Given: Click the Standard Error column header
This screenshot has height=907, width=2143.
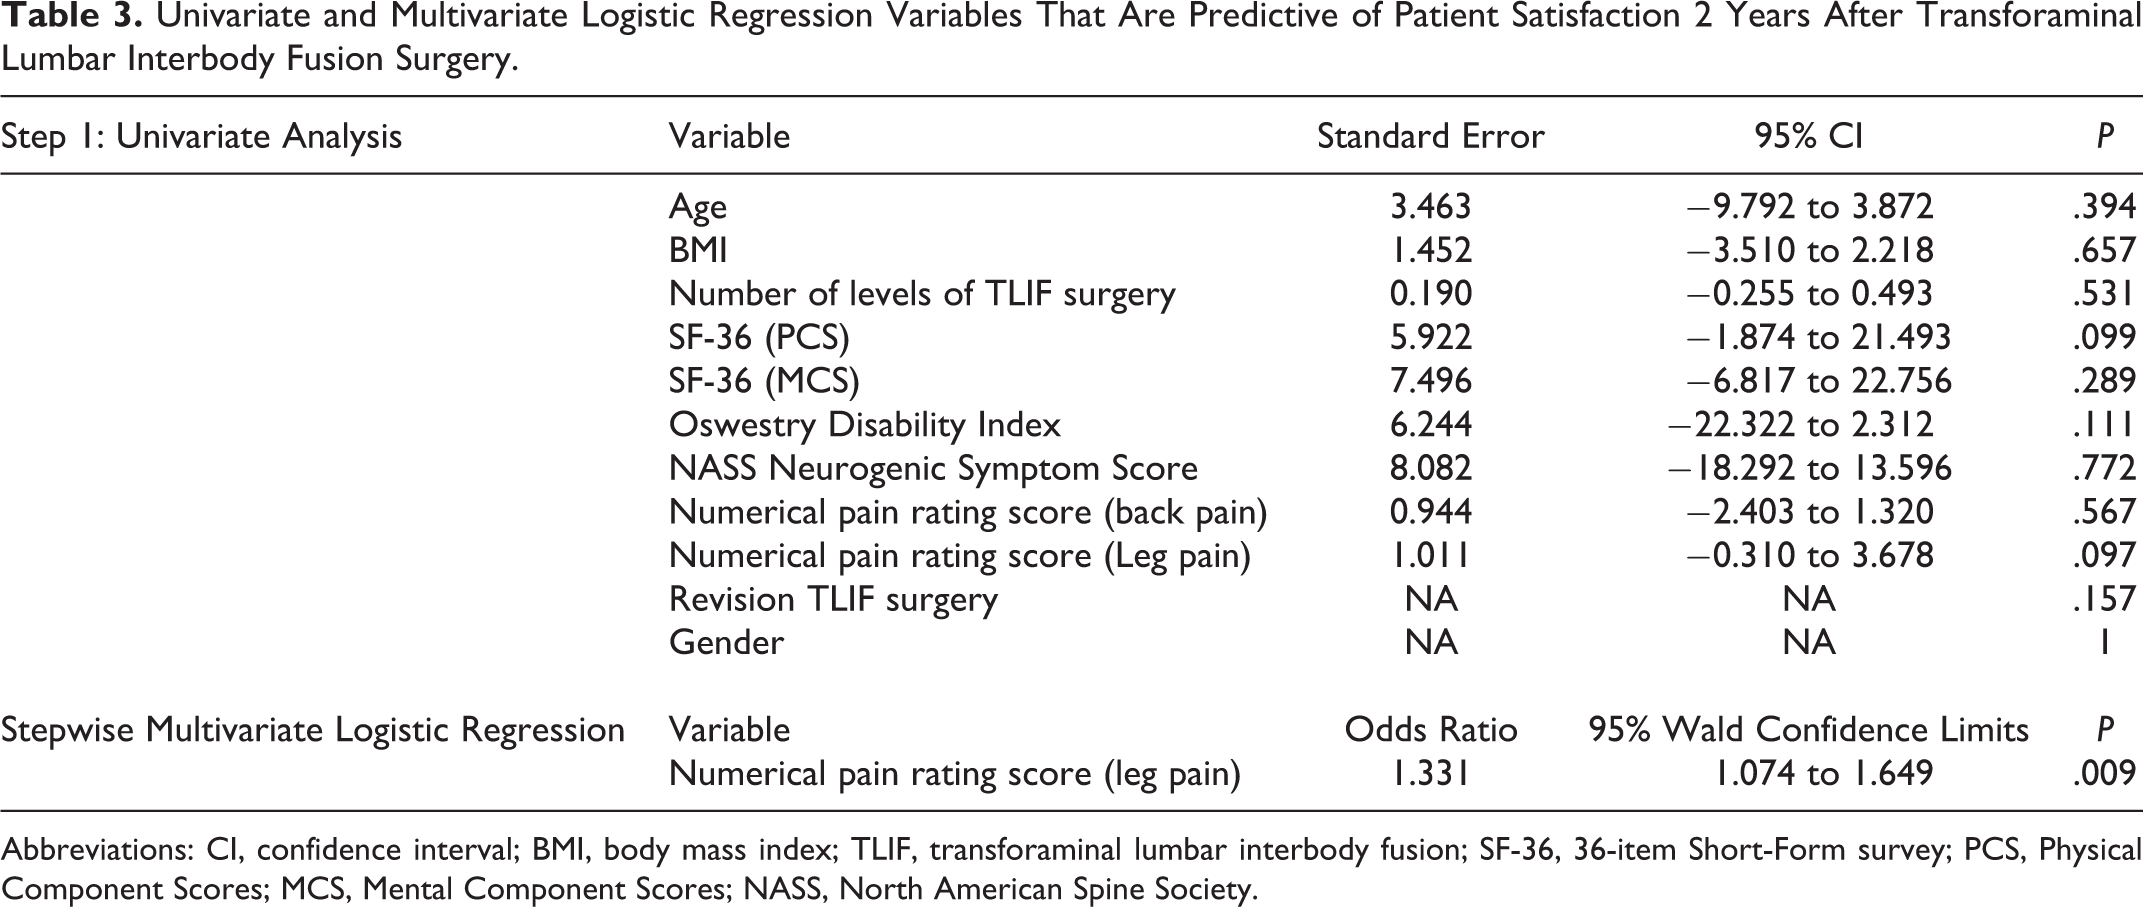Looking at the screenshot, I should 1430,136.
